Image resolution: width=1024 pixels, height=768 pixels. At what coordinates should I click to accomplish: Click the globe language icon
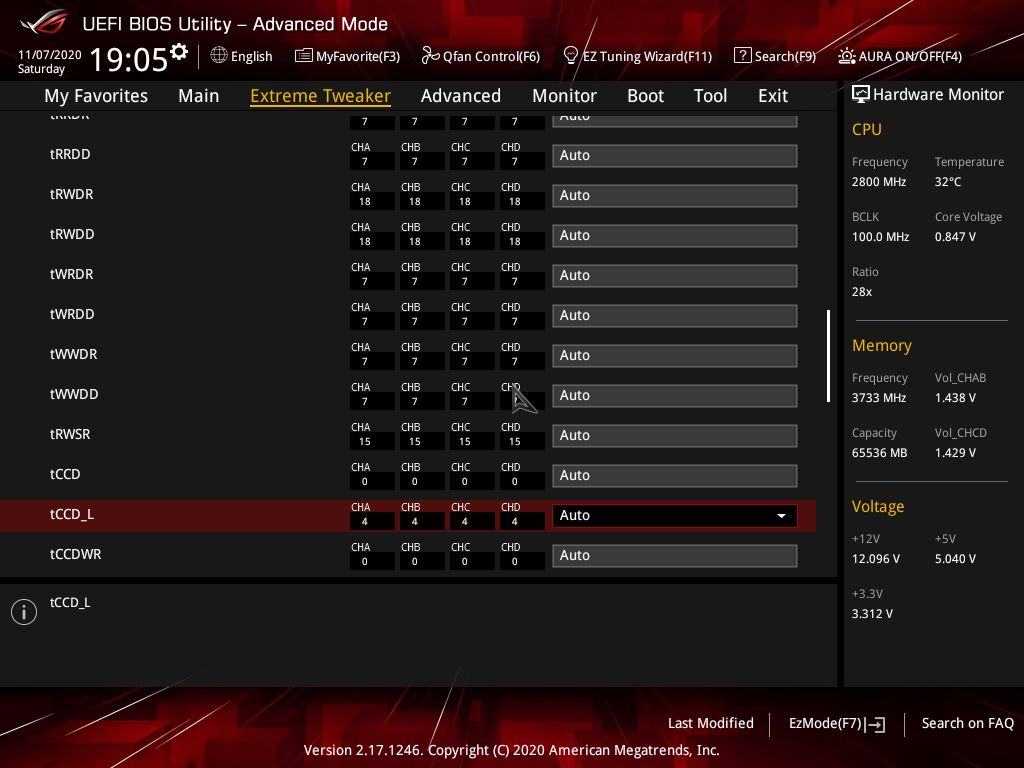coord(219,56)
